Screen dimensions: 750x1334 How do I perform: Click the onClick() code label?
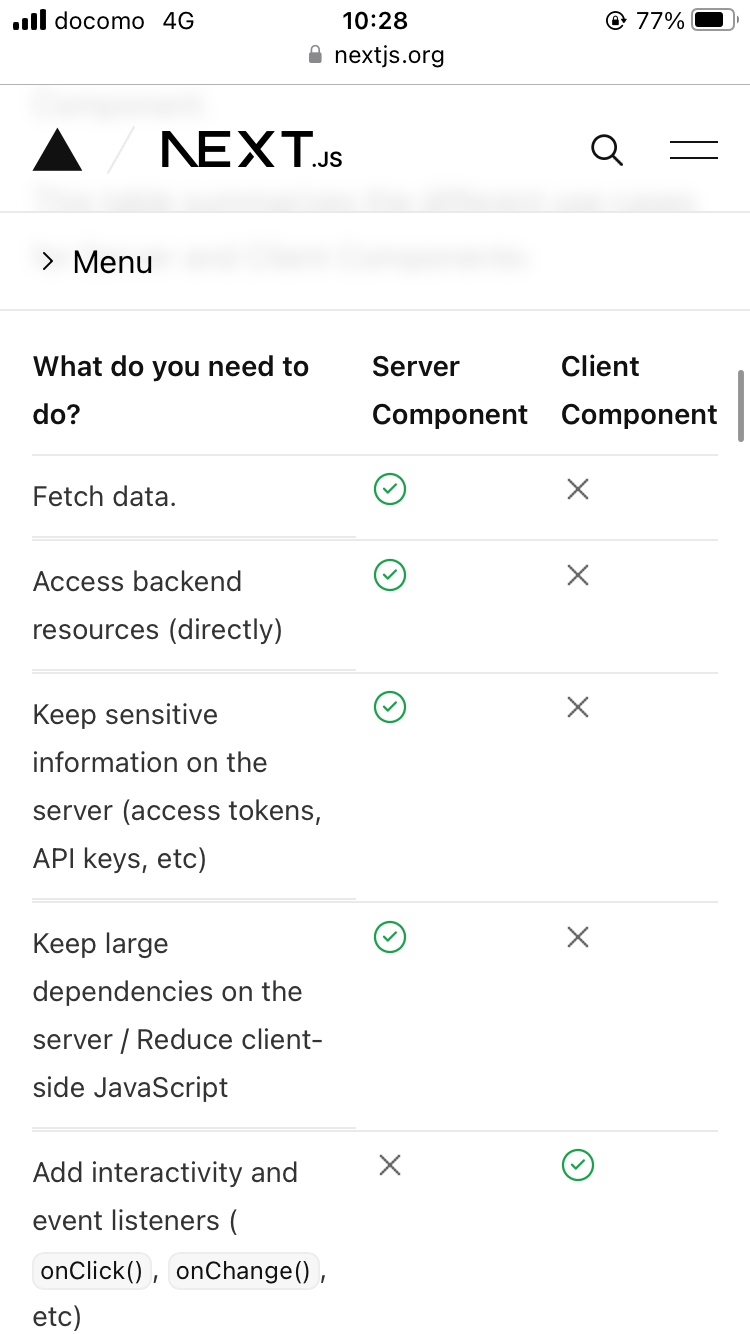[x=92, y=1271]
